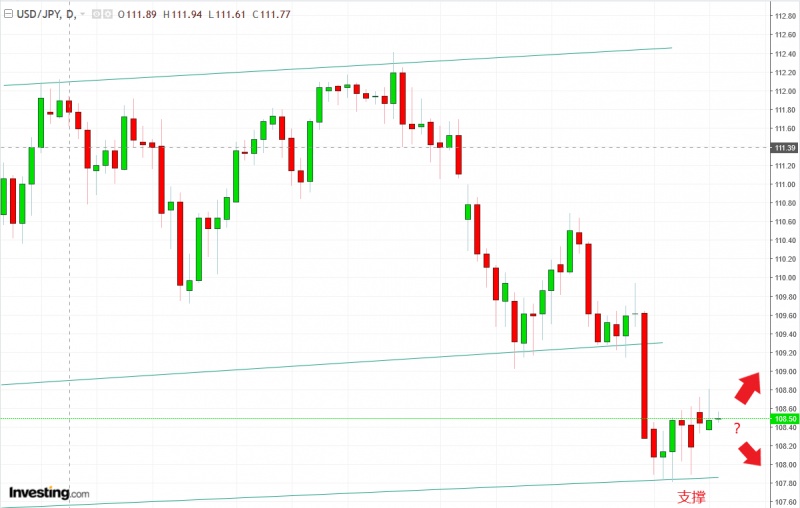Open the Investing.com logo link
Image resolution: width=800 pixels, height=508 pixels.
pyautogui.click(x=48, y=493)
